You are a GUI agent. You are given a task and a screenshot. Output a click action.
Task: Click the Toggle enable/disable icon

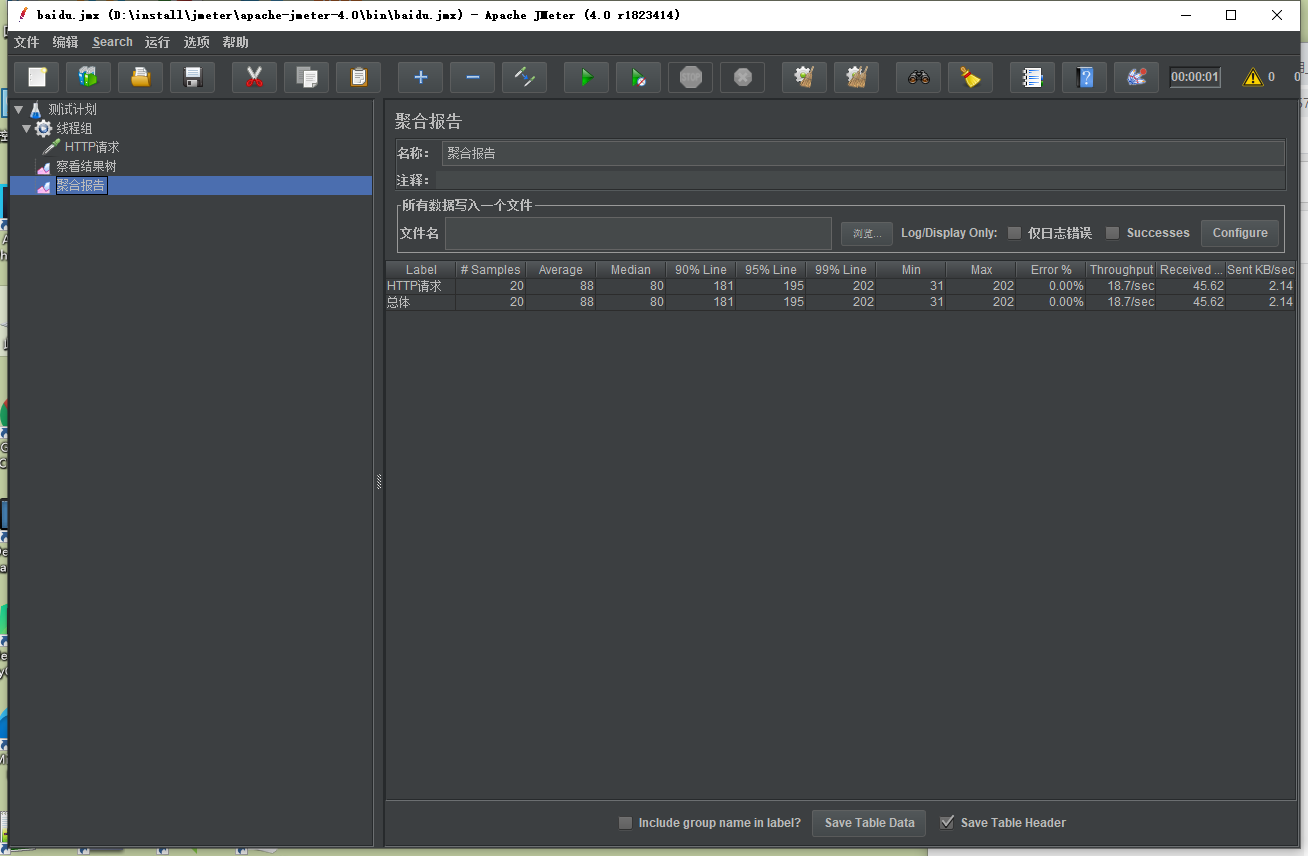click(x=525, y=77)
